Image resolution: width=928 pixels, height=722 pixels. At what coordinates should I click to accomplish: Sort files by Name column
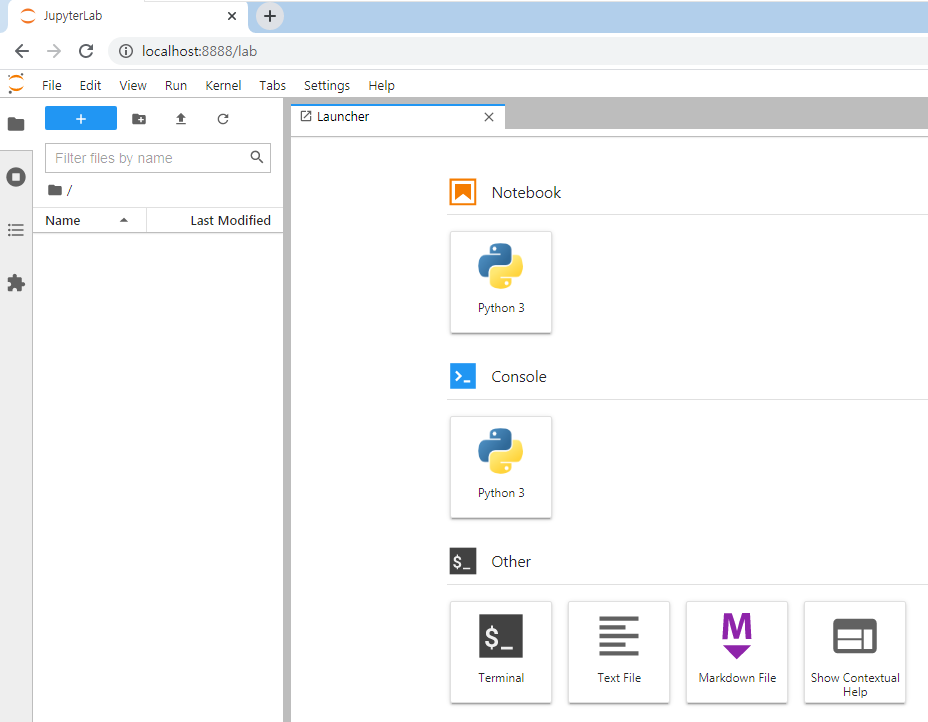pyautogui.click(x=89, y=220)
